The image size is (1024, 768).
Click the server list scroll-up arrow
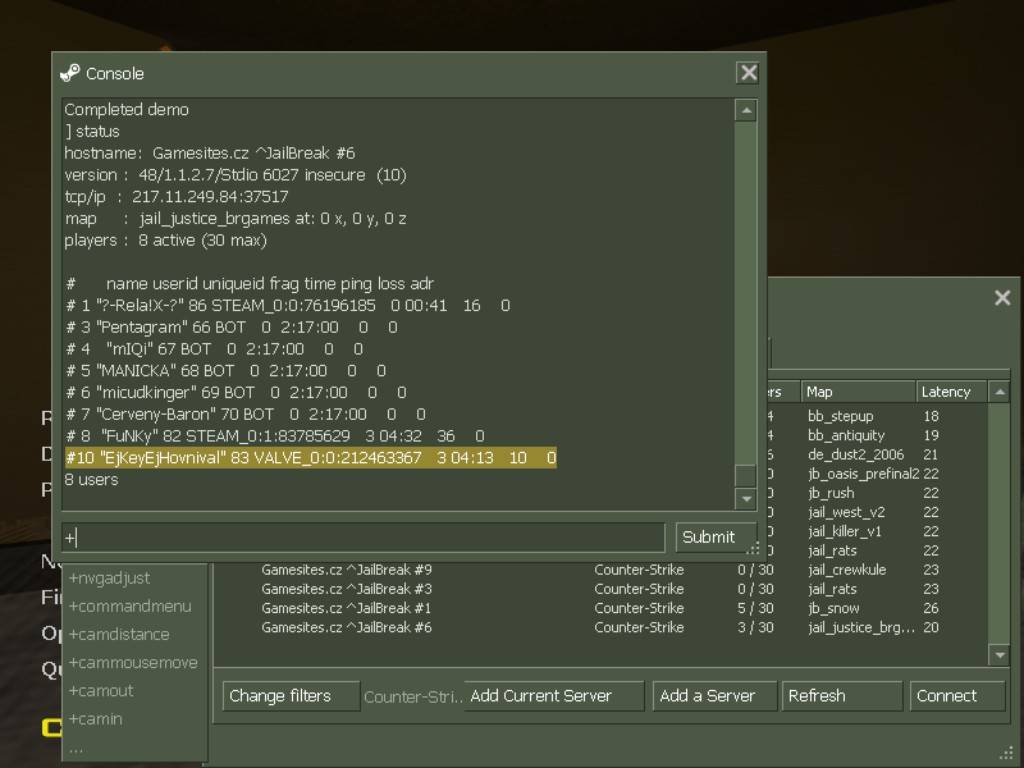[x=1000, y=392]
